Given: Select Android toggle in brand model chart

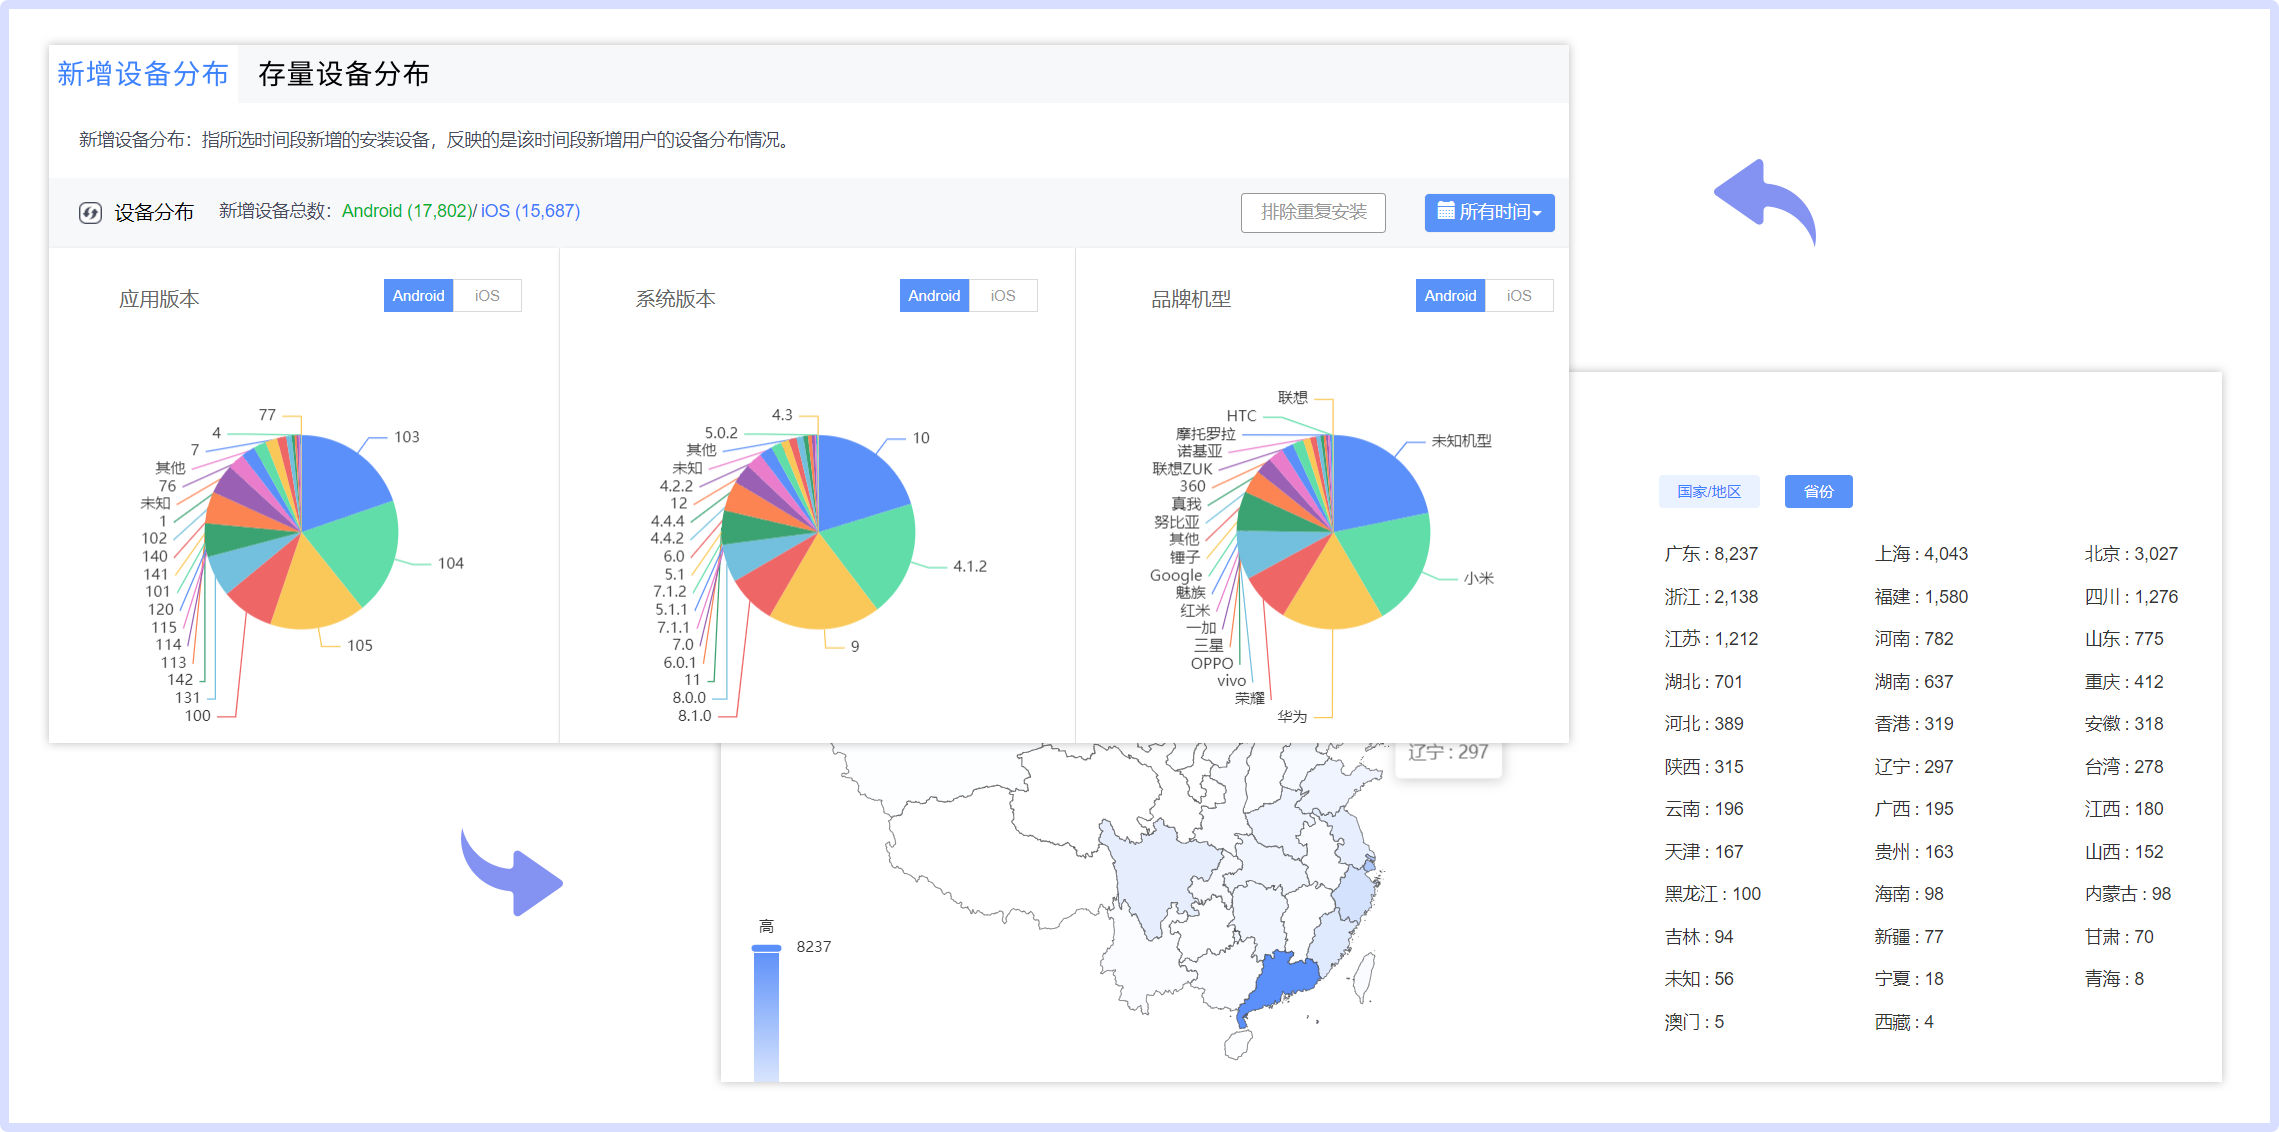Looking at the screenshot, I should tap(1450, 296).
